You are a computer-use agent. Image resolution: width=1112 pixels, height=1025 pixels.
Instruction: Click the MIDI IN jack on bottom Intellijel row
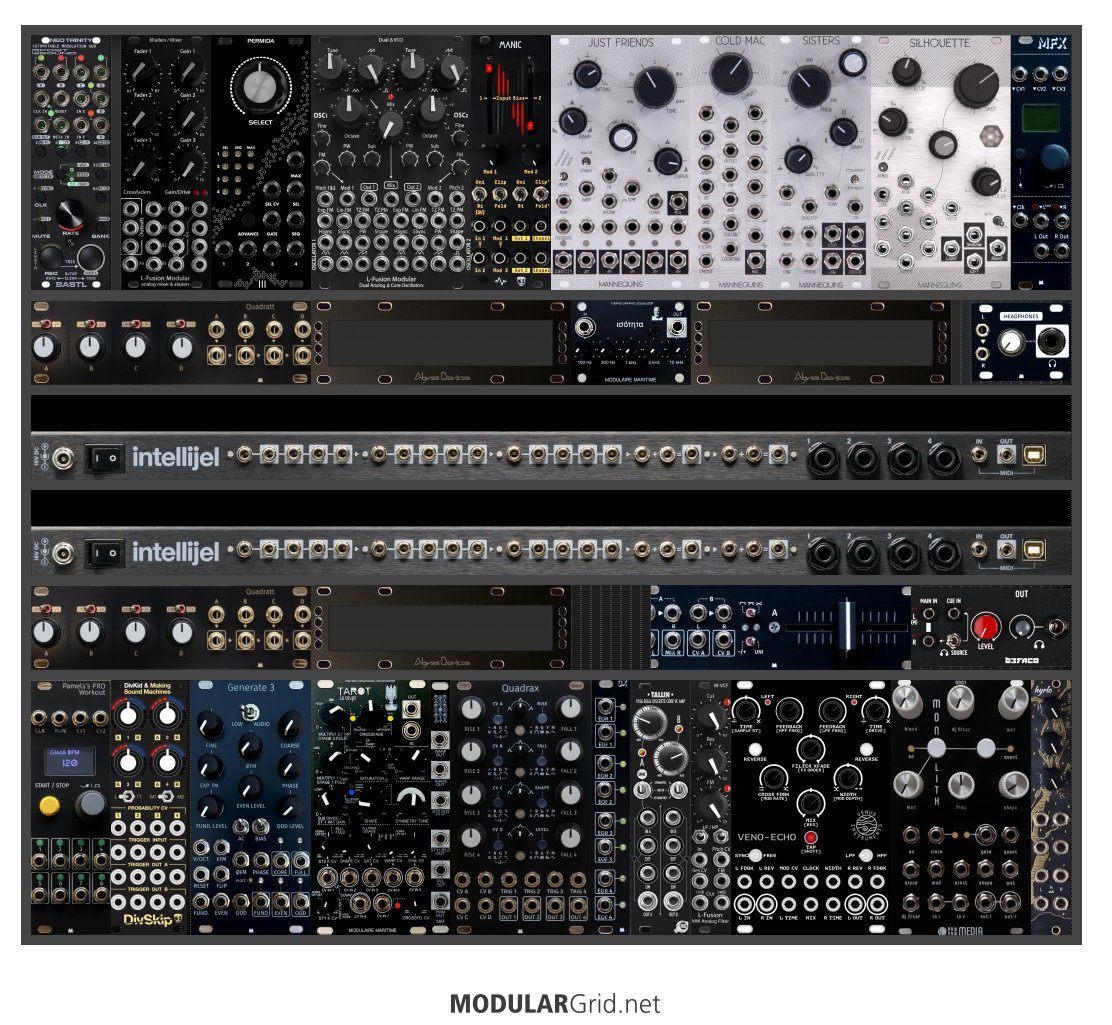click(x=979, y=549)
